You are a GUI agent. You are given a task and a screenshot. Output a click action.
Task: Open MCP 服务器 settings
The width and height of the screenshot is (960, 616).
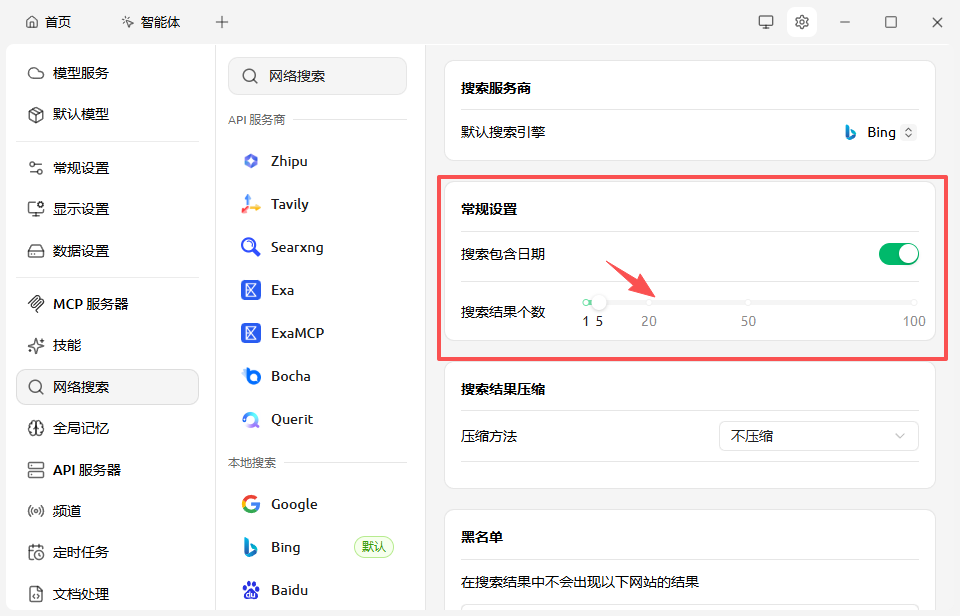107,304
